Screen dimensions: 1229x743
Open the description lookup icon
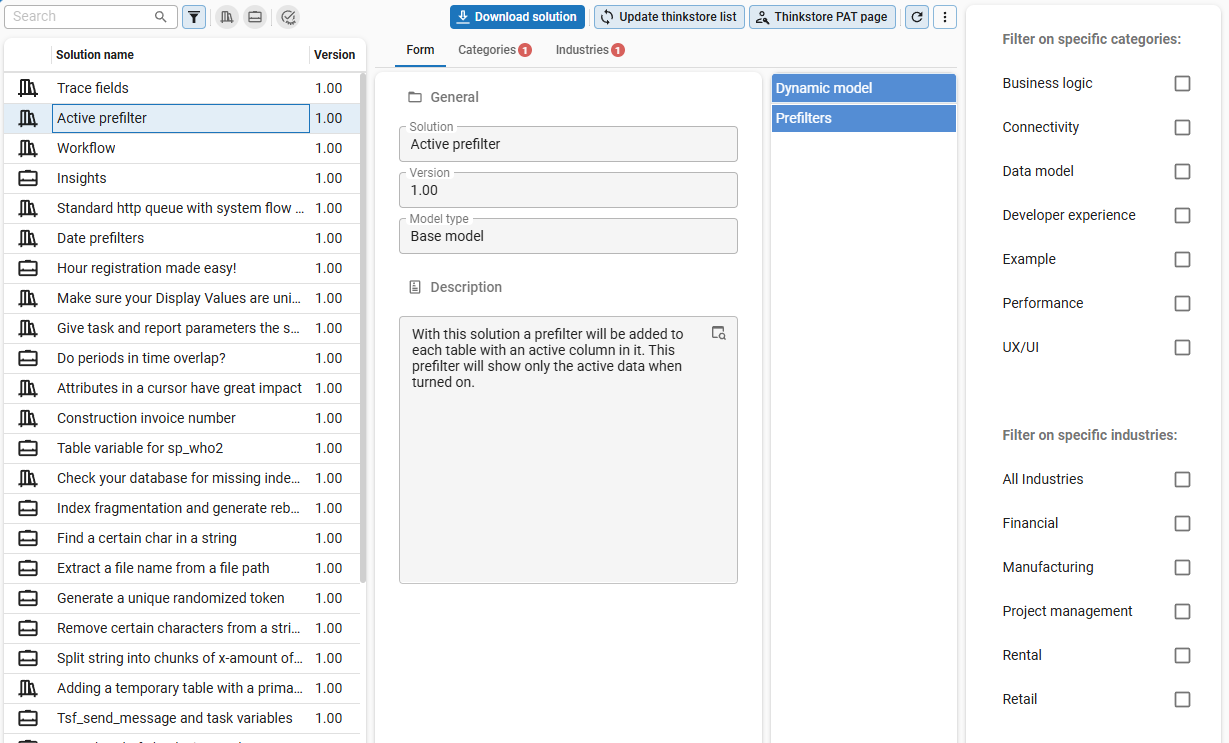tap(718, 333)
